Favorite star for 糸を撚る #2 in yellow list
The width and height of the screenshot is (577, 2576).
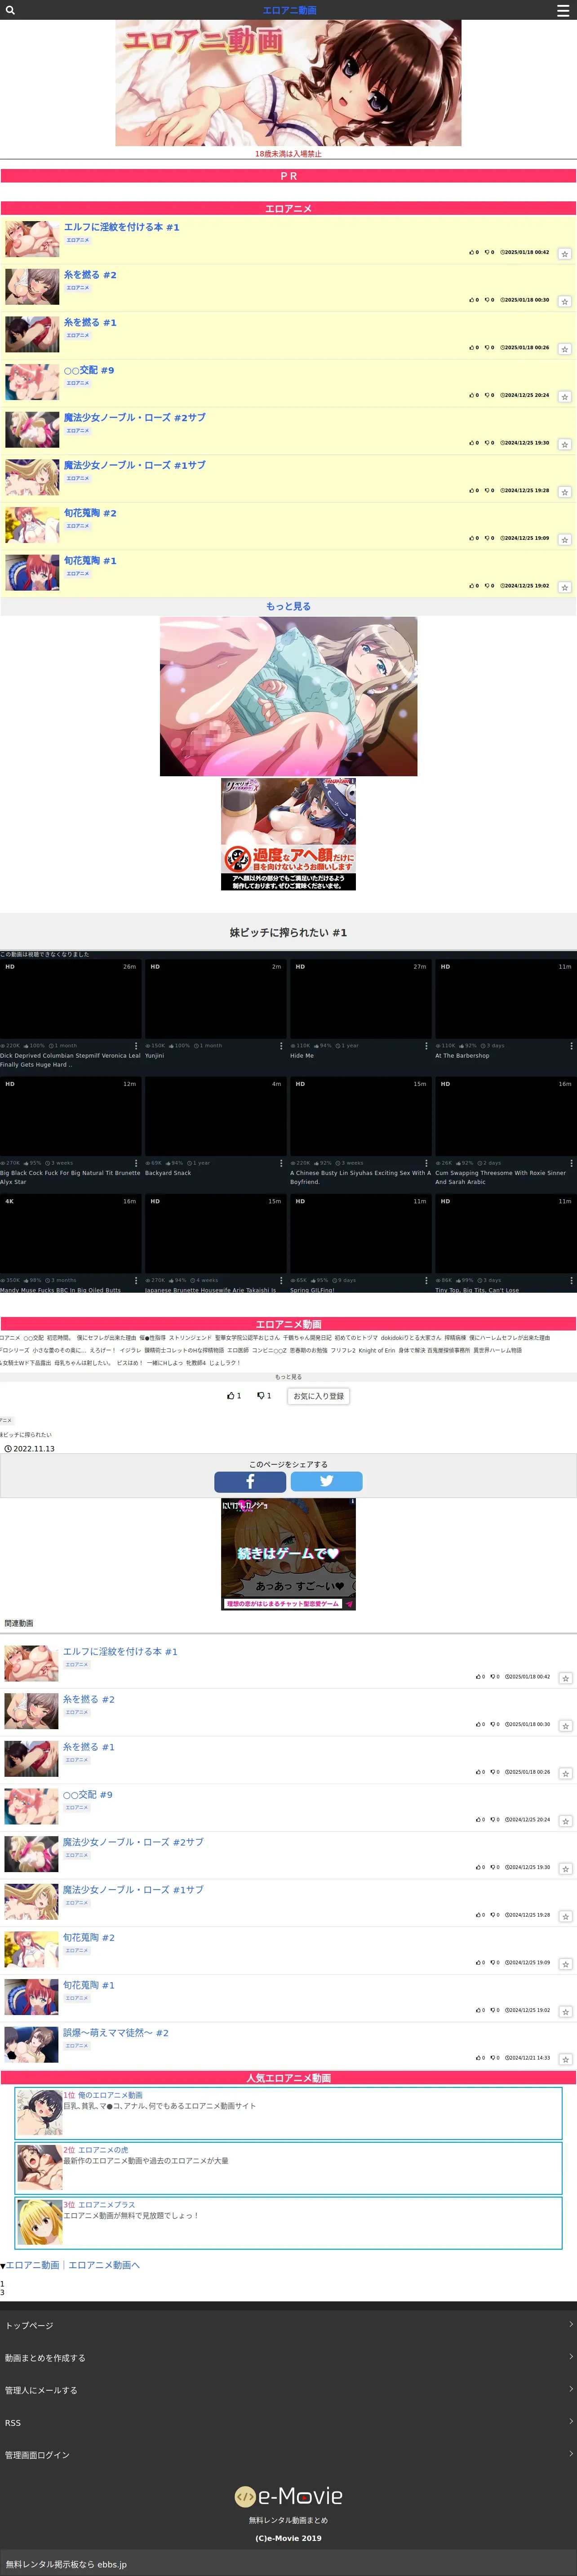(x=564, y=301)
